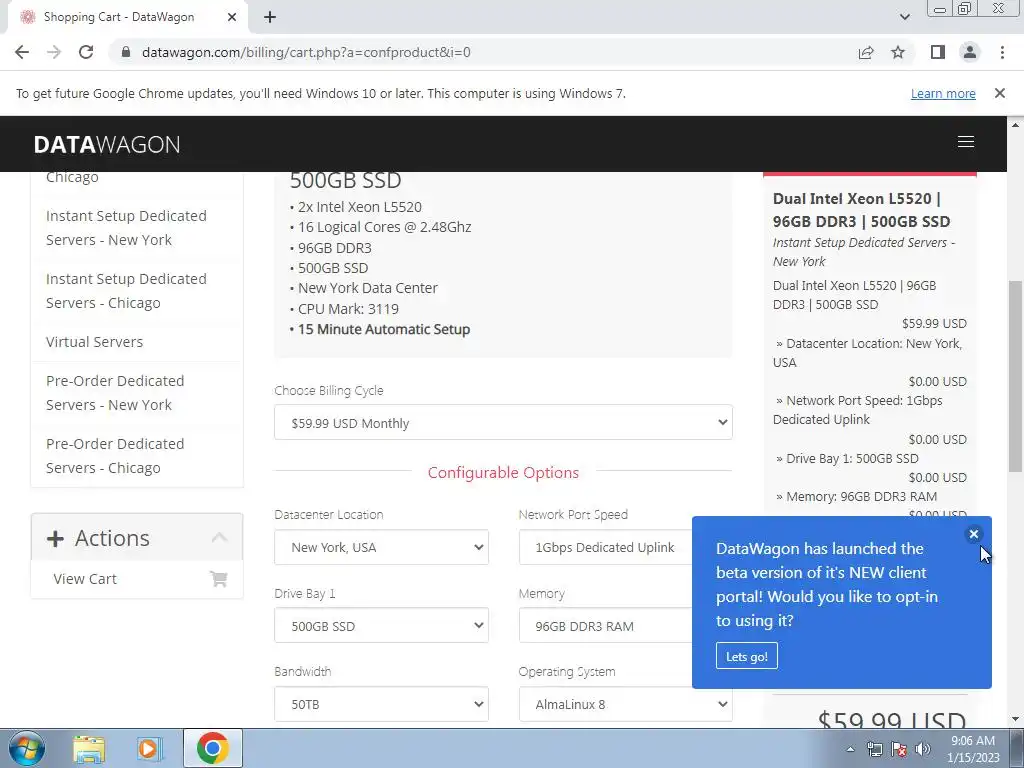Close the blue beta portal popup
Image resolution: width=1024 pixels, height=768 pixels.
click(x=973, y=534)
